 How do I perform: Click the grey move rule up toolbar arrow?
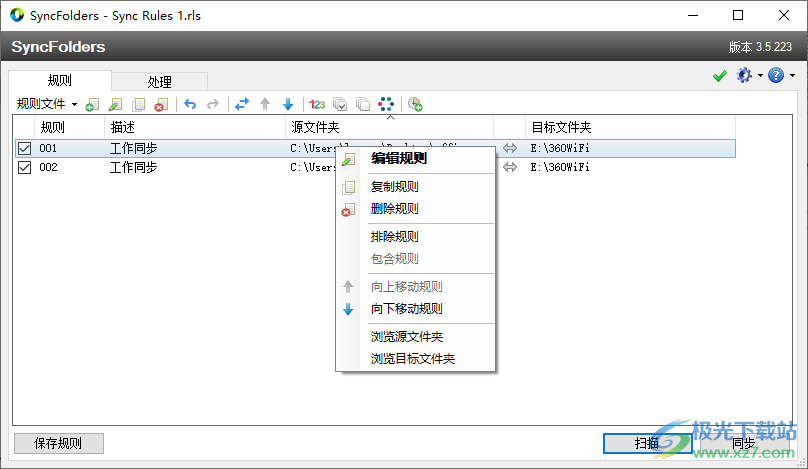(265, 104)
